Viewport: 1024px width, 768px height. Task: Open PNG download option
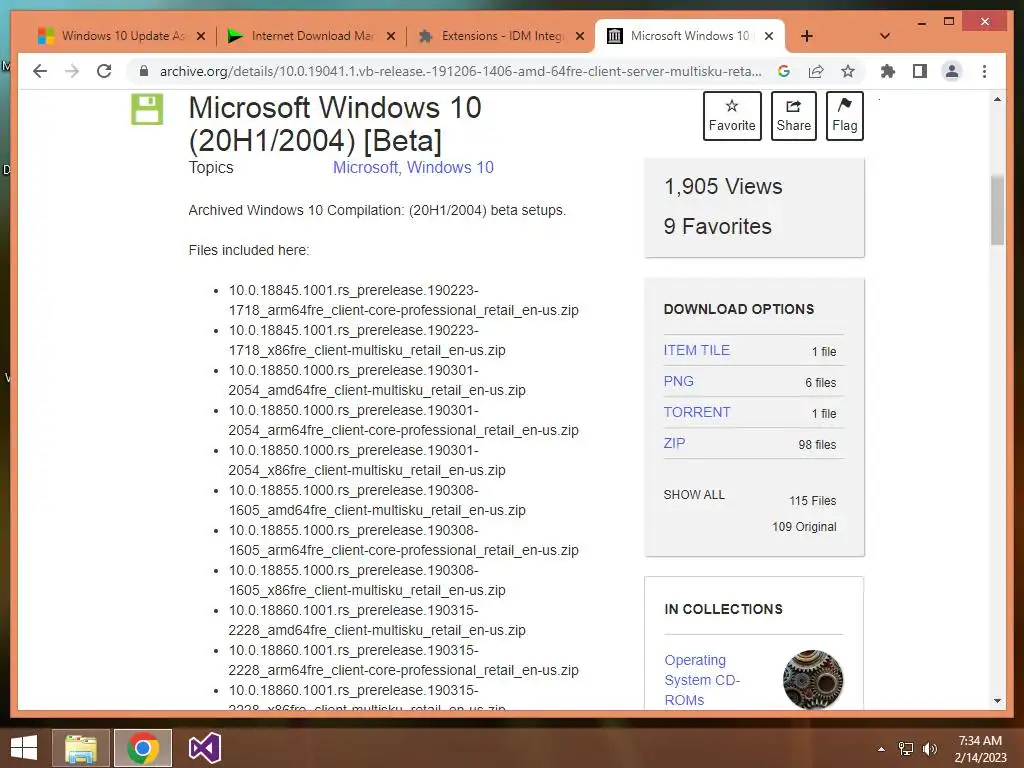click(x=679, y=381)
